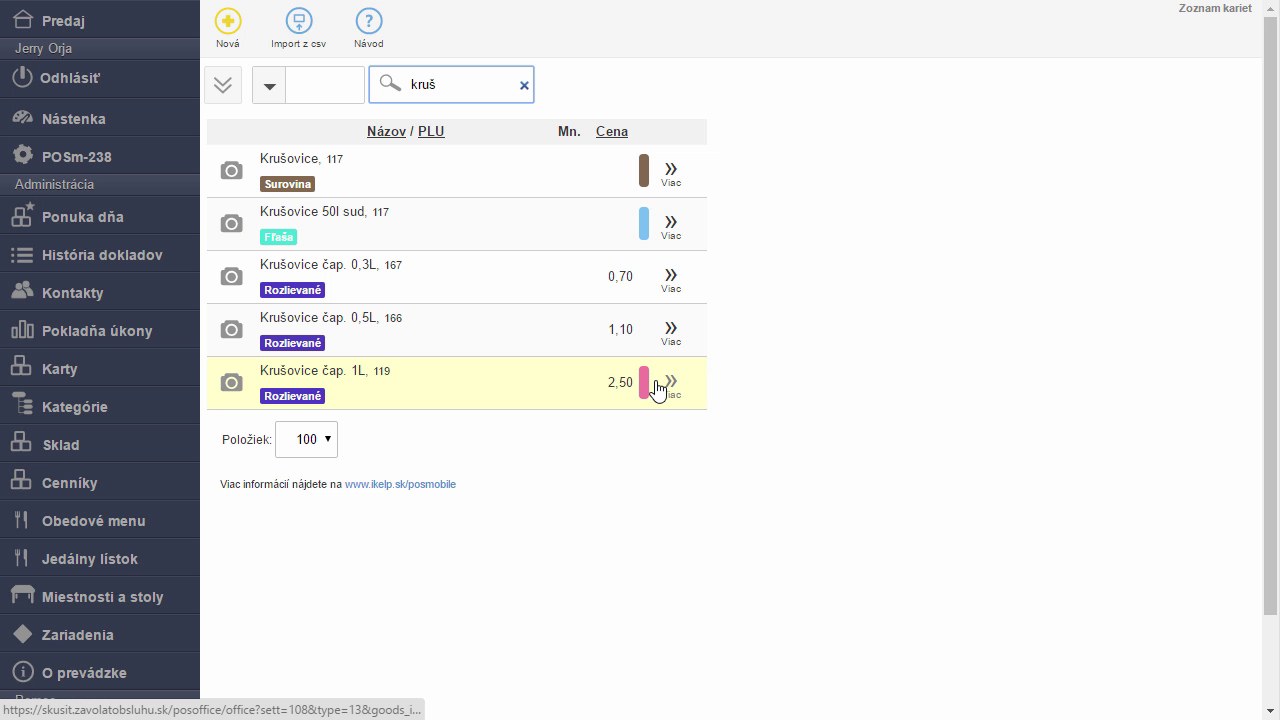The width and height of the screenshot is (1280, 720).
Task: Sort the list by PLU
Action: [431, 131]
